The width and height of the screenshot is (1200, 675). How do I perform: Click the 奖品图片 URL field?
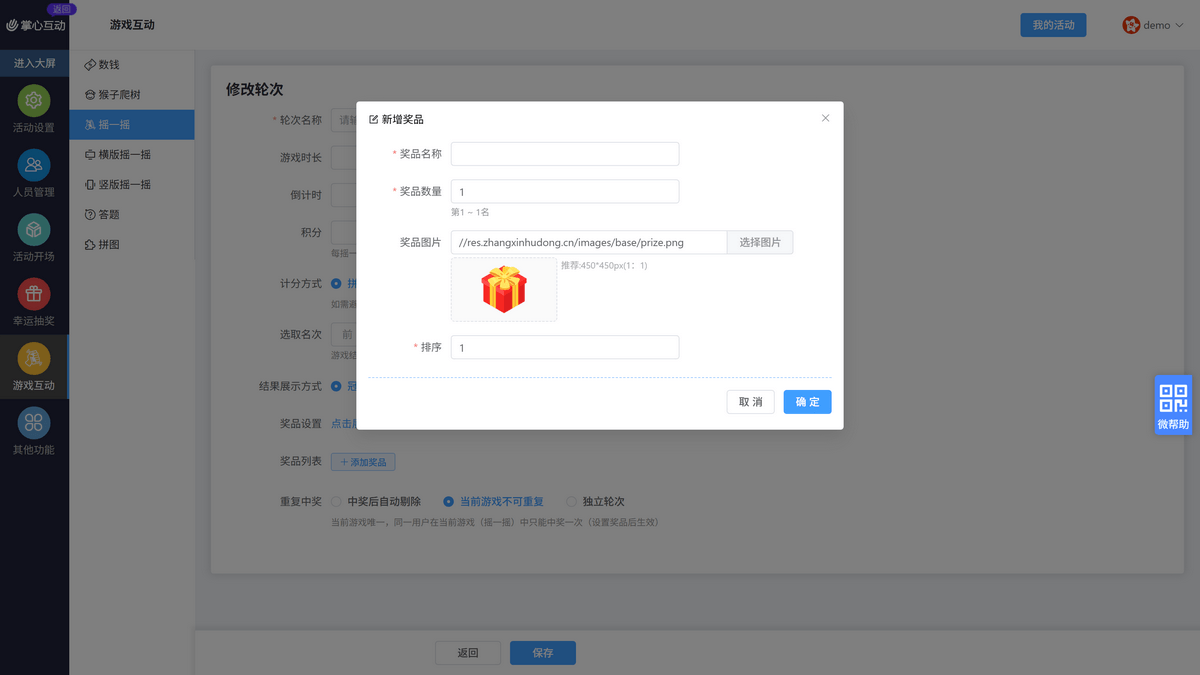(x=589, y=242)
